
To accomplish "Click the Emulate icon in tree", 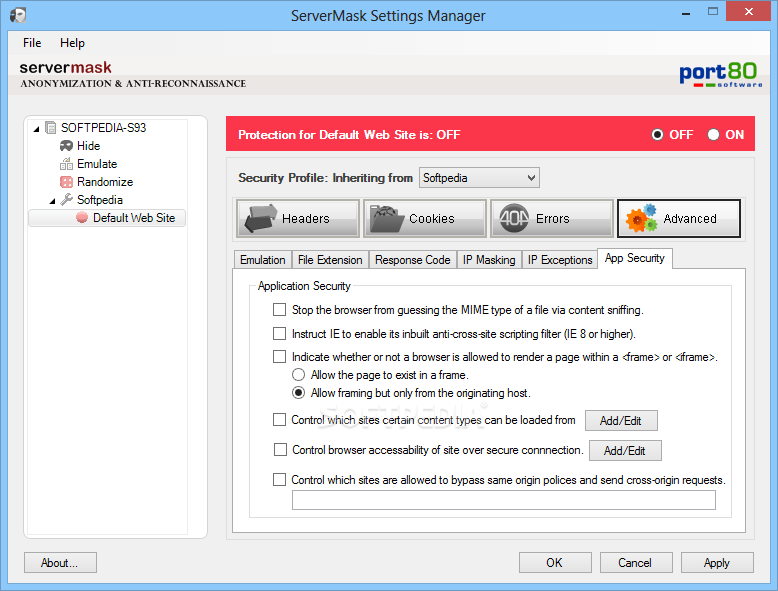I will (66, 164).
